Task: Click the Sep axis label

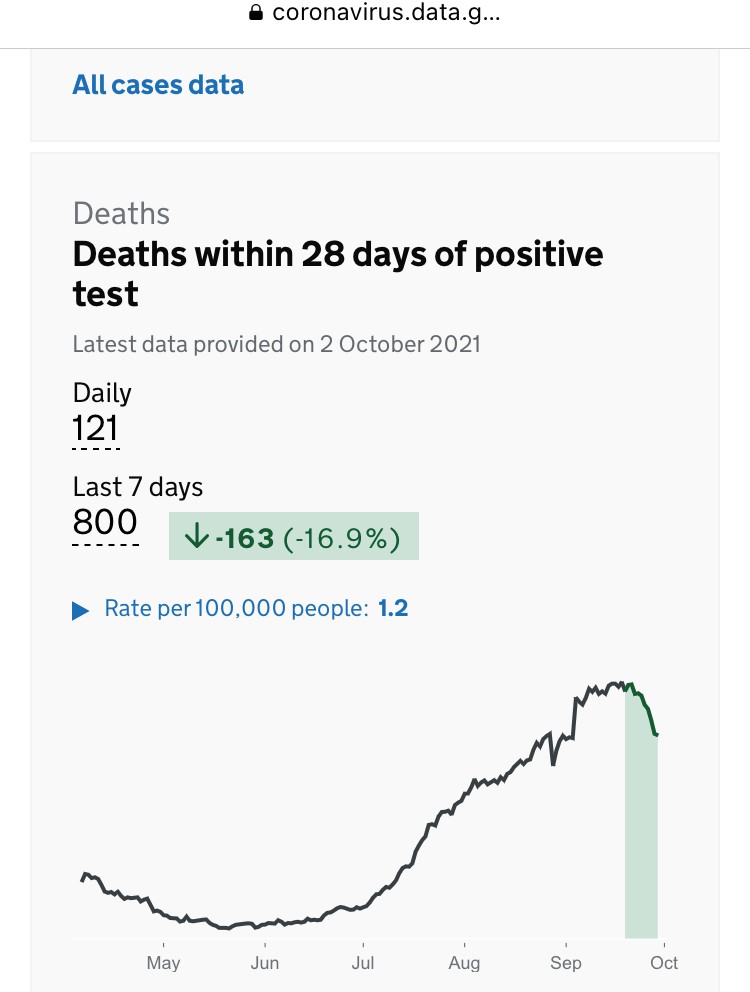Action: (x=566, y=963)
